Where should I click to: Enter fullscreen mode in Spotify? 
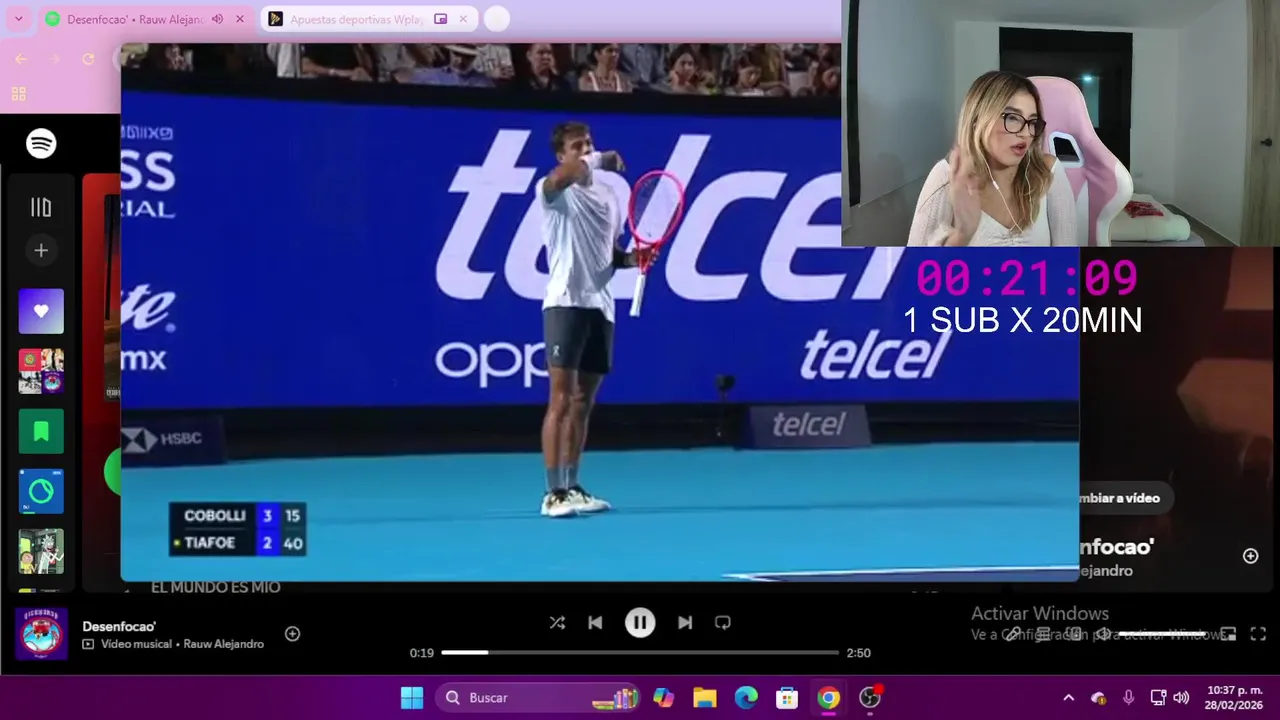(x=1258, y=634)
